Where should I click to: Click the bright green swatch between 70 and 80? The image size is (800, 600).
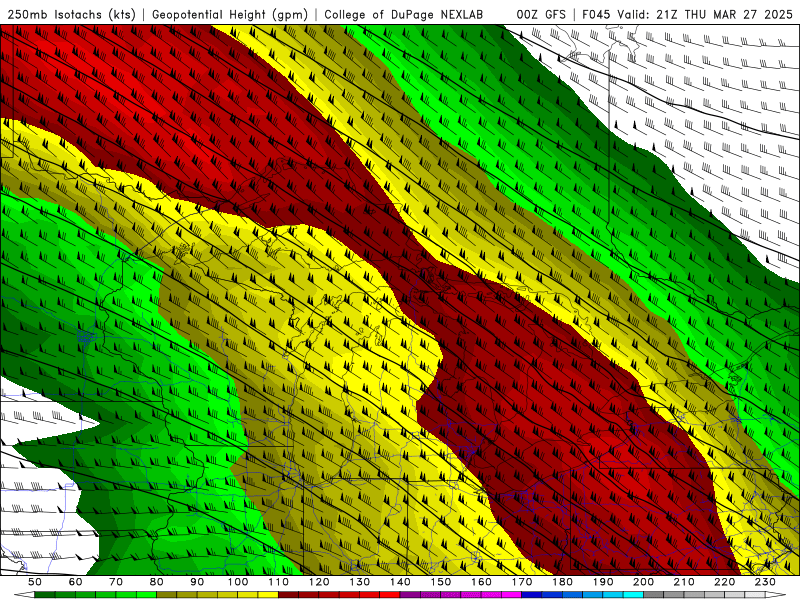(x=146, y=595)
